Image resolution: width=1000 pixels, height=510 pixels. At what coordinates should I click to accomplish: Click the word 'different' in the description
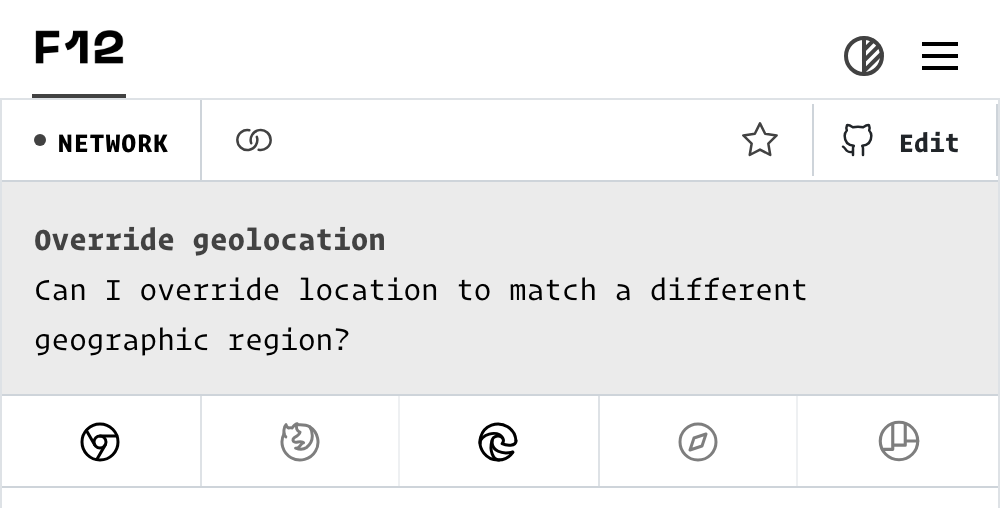tap(728, 290)
